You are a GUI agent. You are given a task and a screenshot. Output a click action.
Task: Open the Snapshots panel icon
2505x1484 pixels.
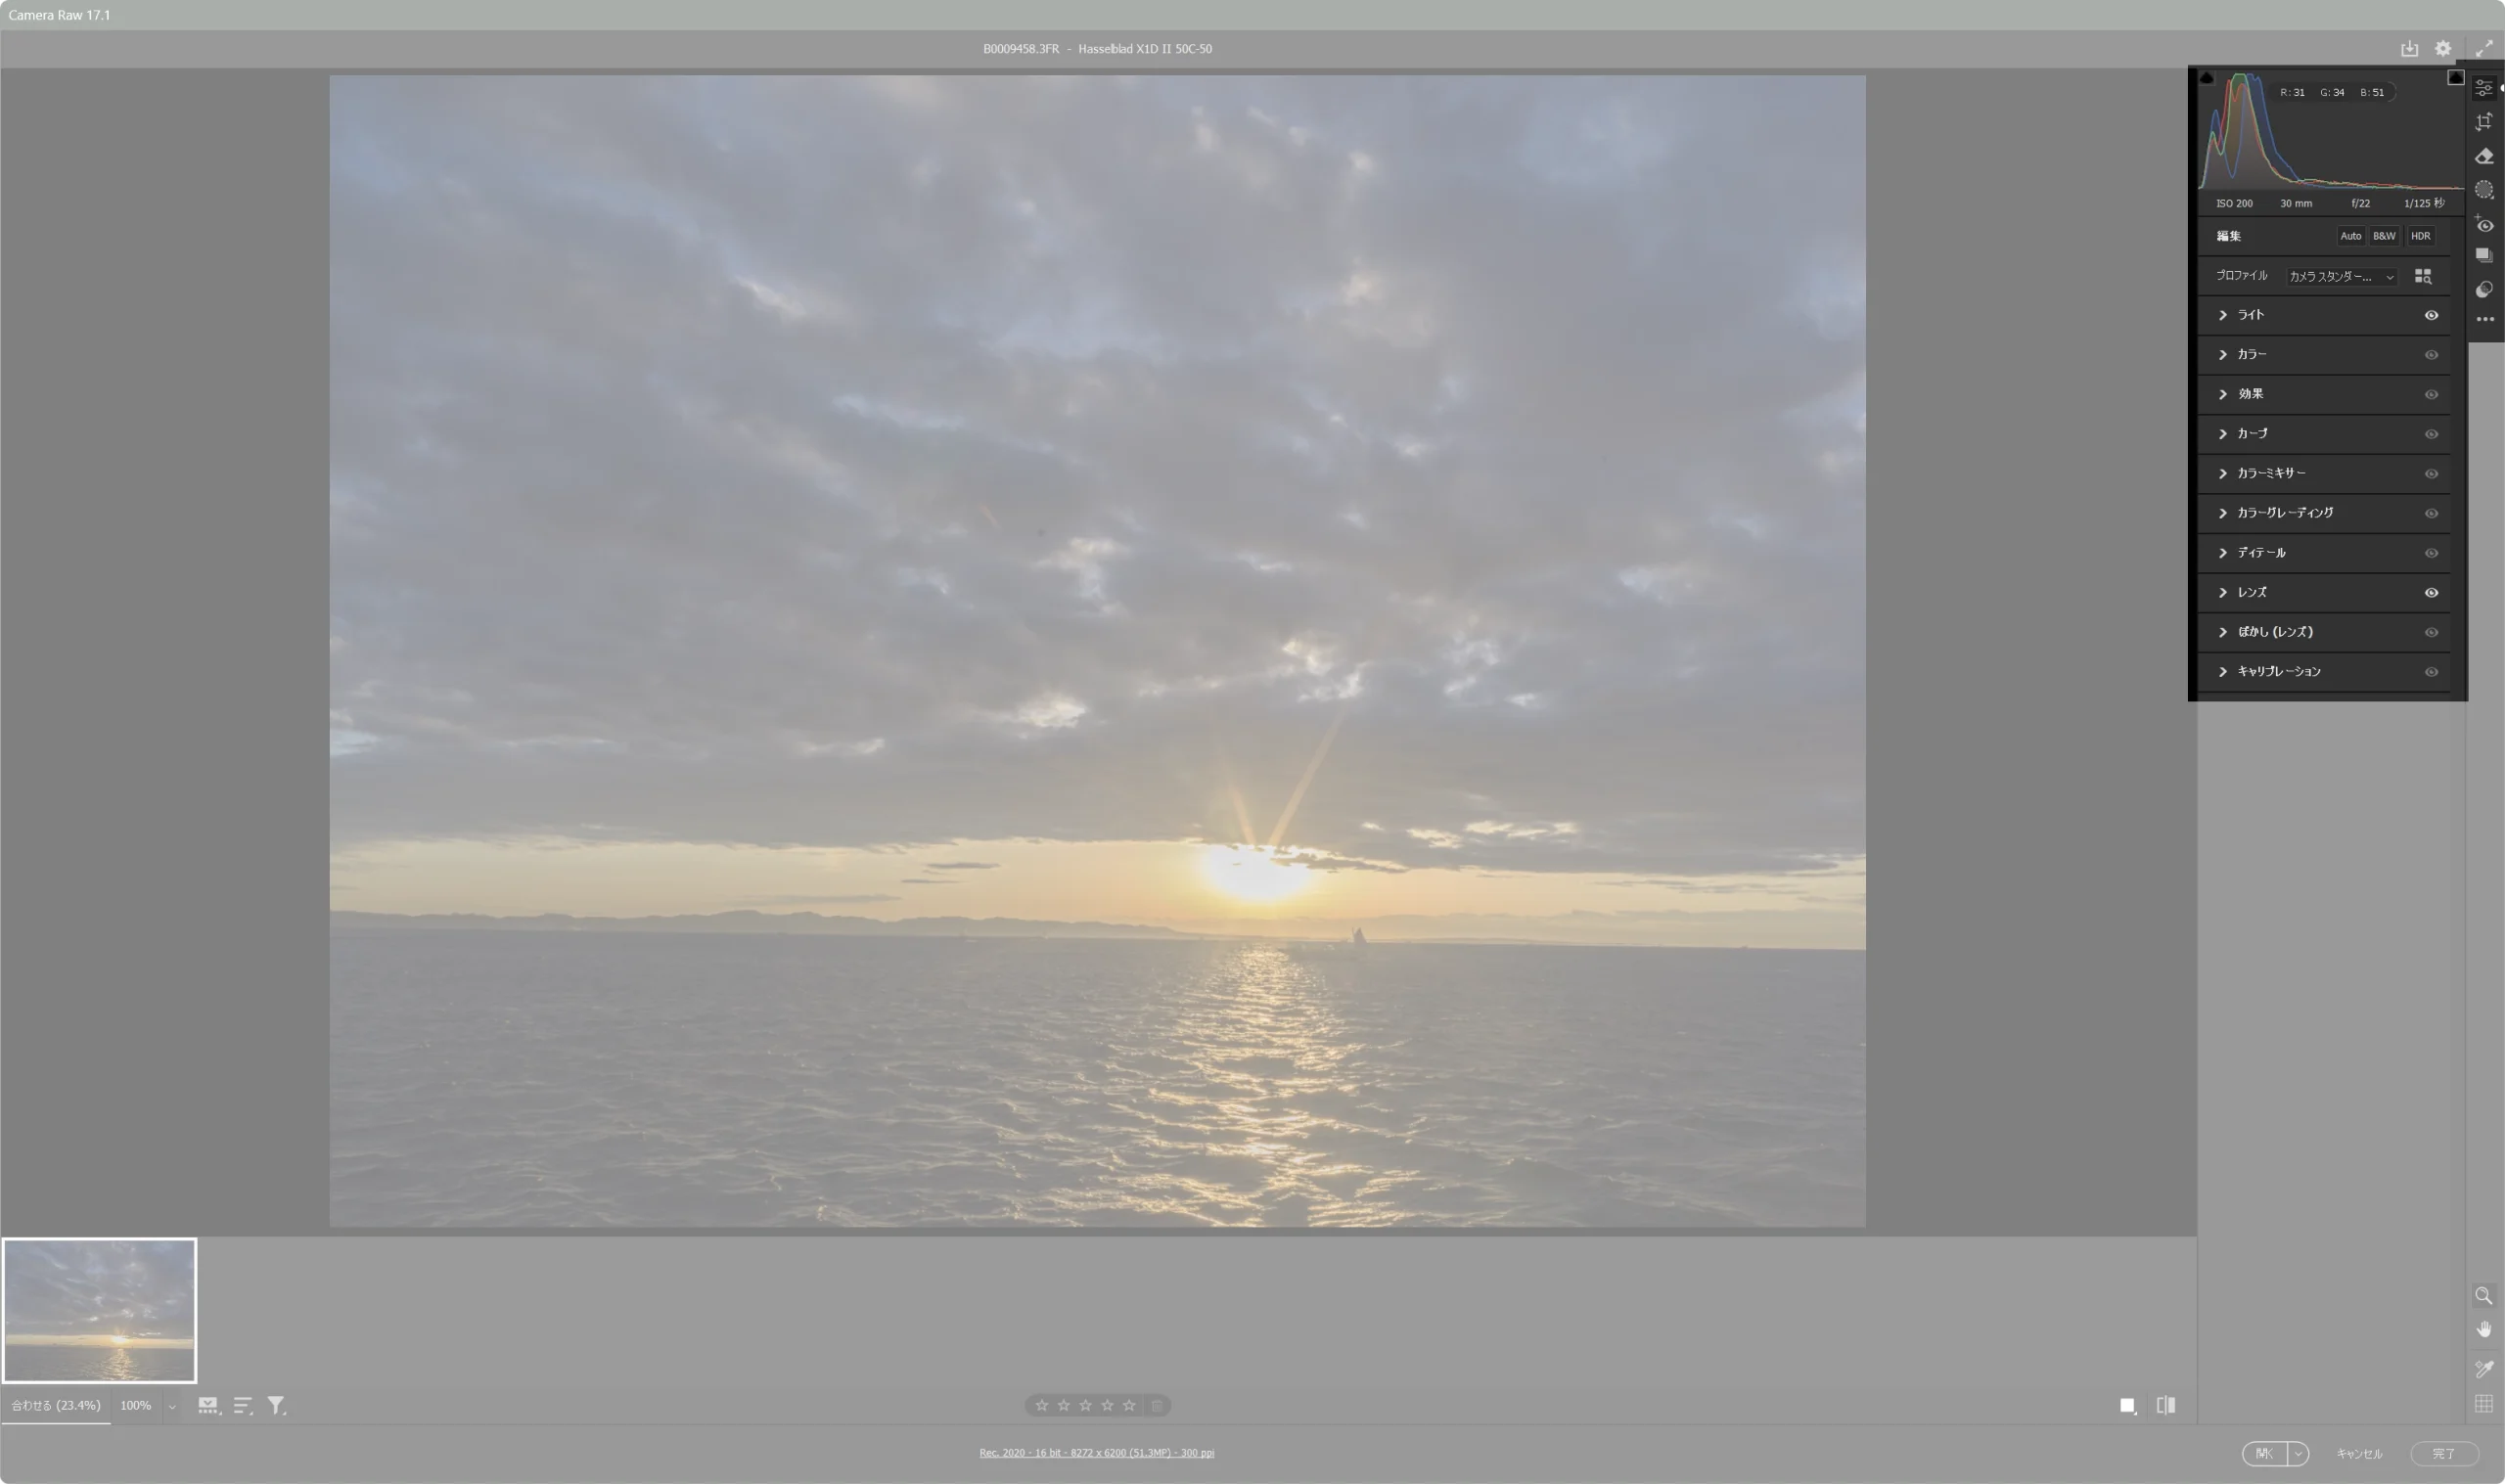[2484, 256]
